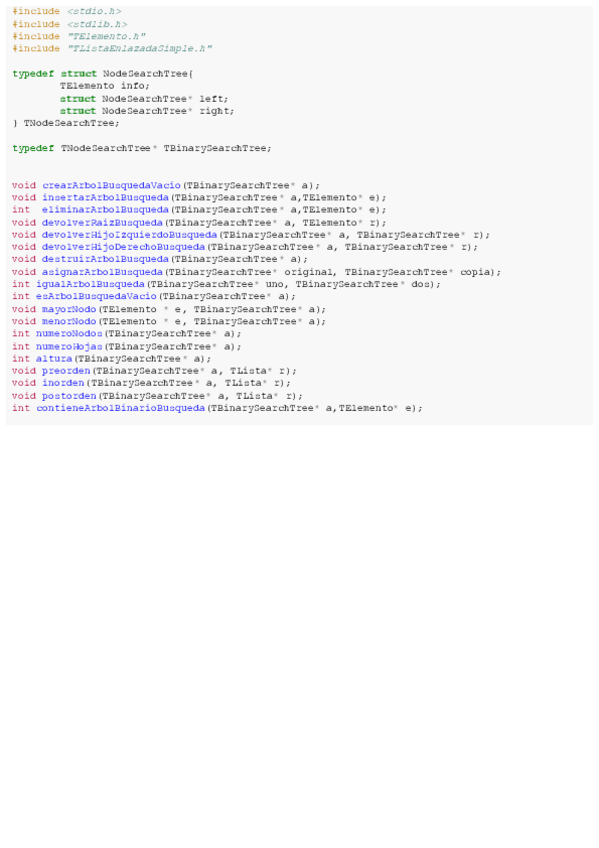Click the crearArbolBusquedaVacio function name

[111, 186]
